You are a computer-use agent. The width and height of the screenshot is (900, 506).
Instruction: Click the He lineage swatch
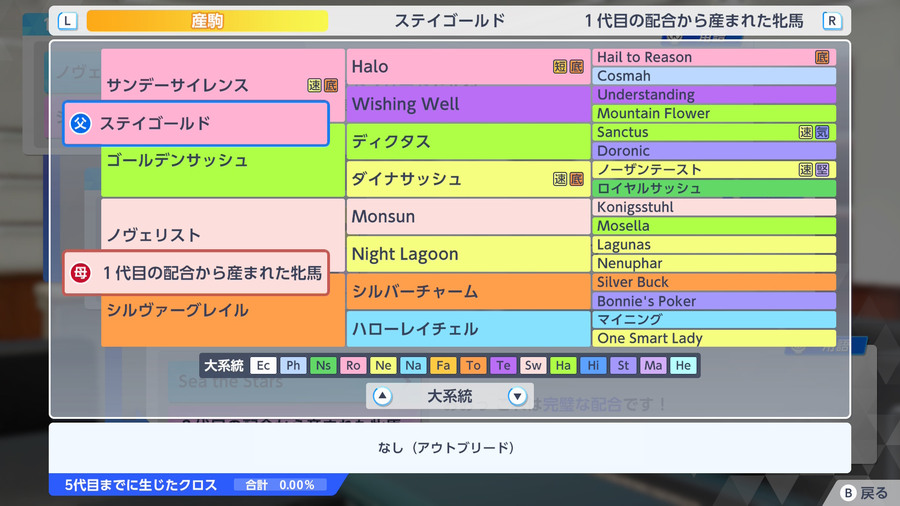(x=683, y=365)
